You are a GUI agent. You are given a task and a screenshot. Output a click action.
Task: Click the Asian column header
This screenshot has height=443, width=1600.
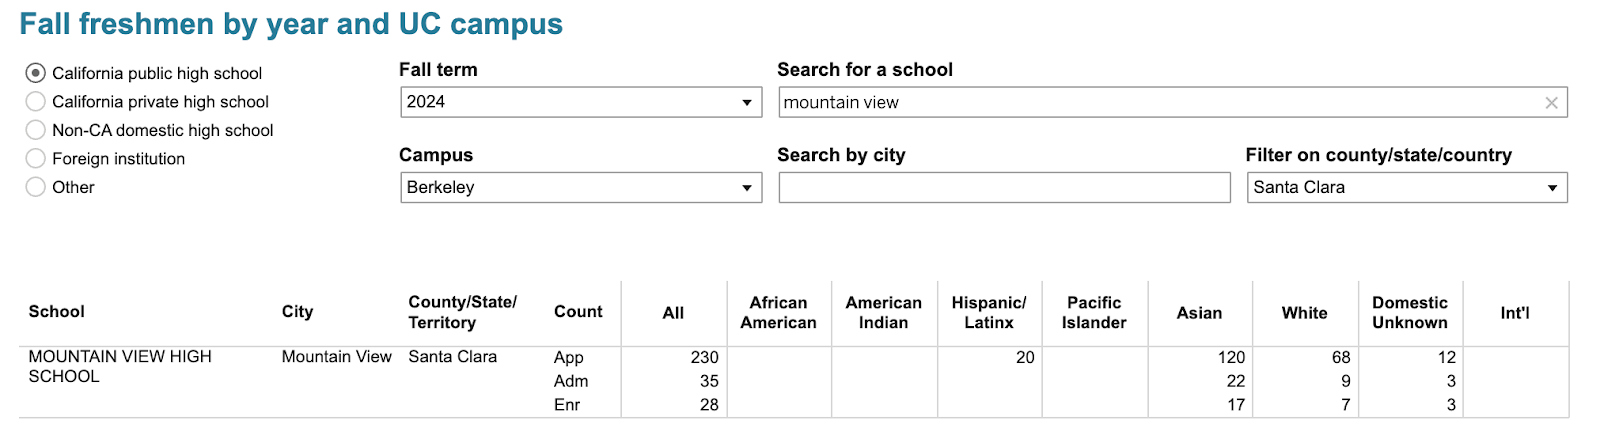(x=1199, y=313)
